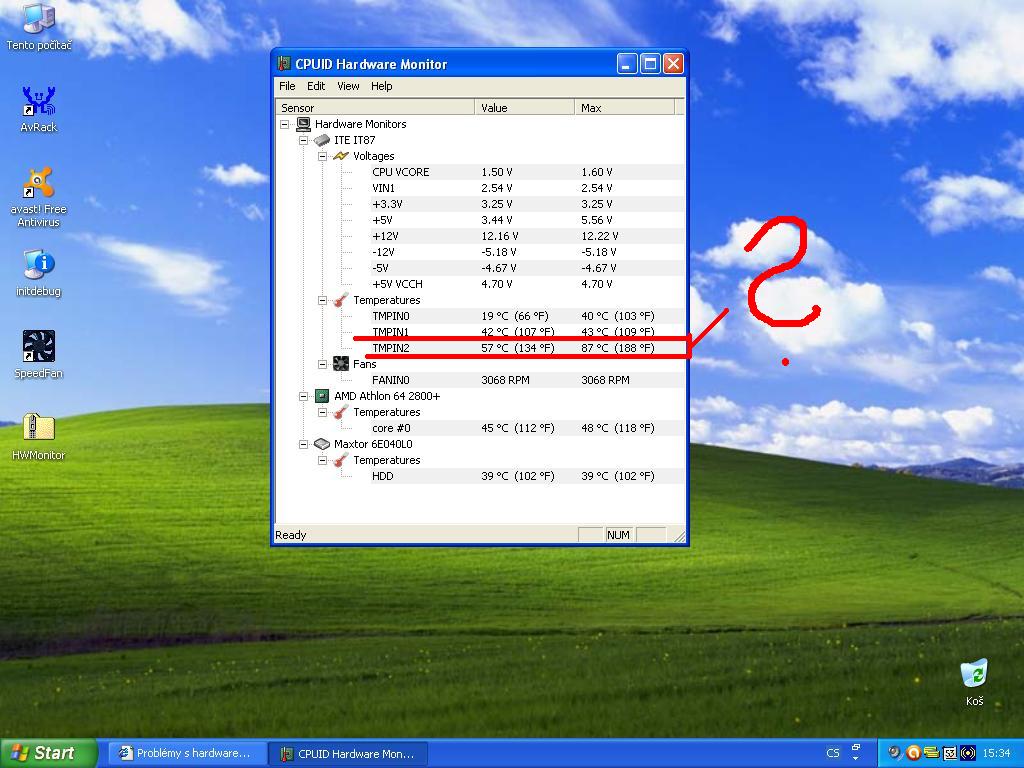Screen dimensions: 1024x768
Task: Click the 87 °C max value
Action: click(618, 348)
